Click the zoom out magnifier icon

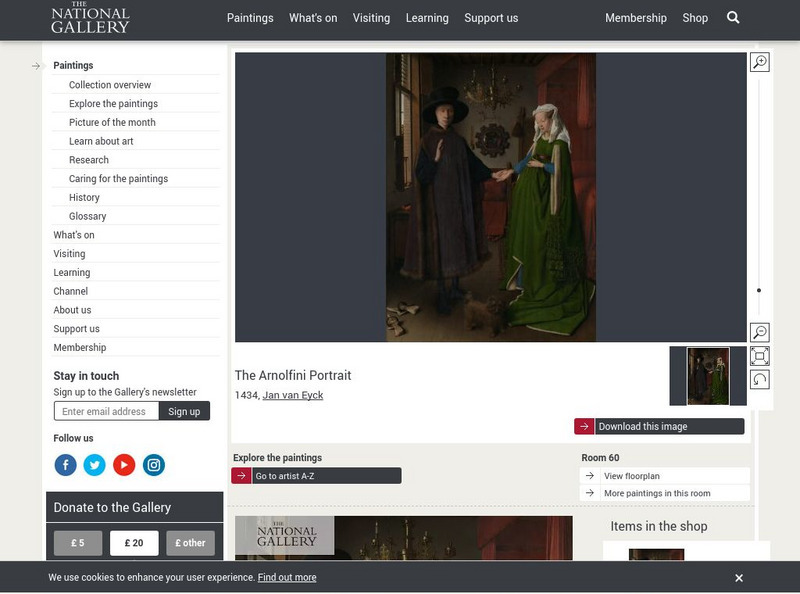point(759,333)
